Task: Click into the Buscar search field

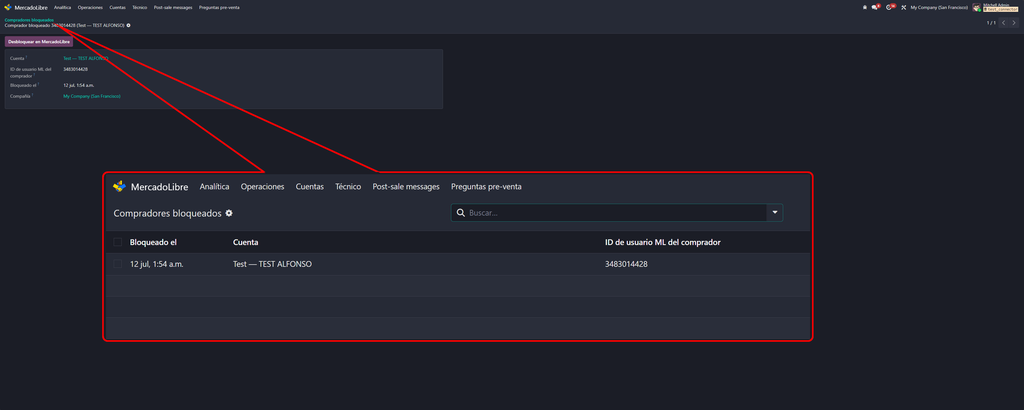Action: coord(616,213)
